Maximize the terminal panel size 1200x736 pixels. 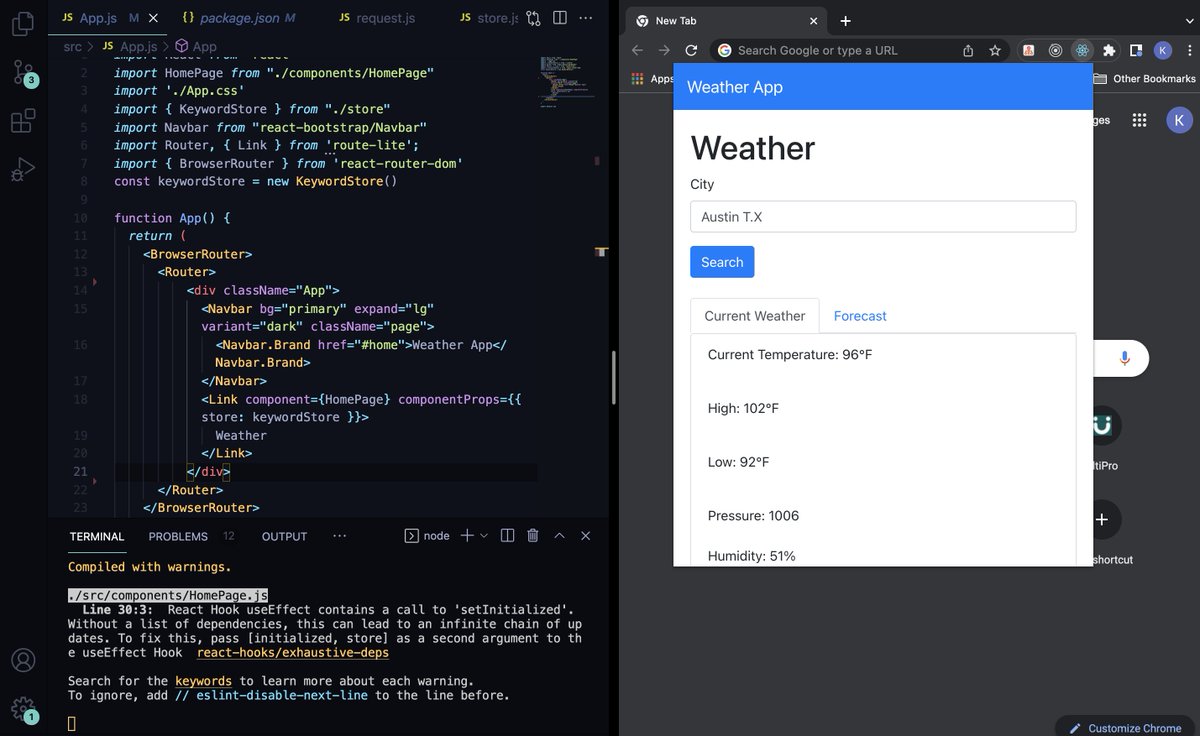(560, 536)
